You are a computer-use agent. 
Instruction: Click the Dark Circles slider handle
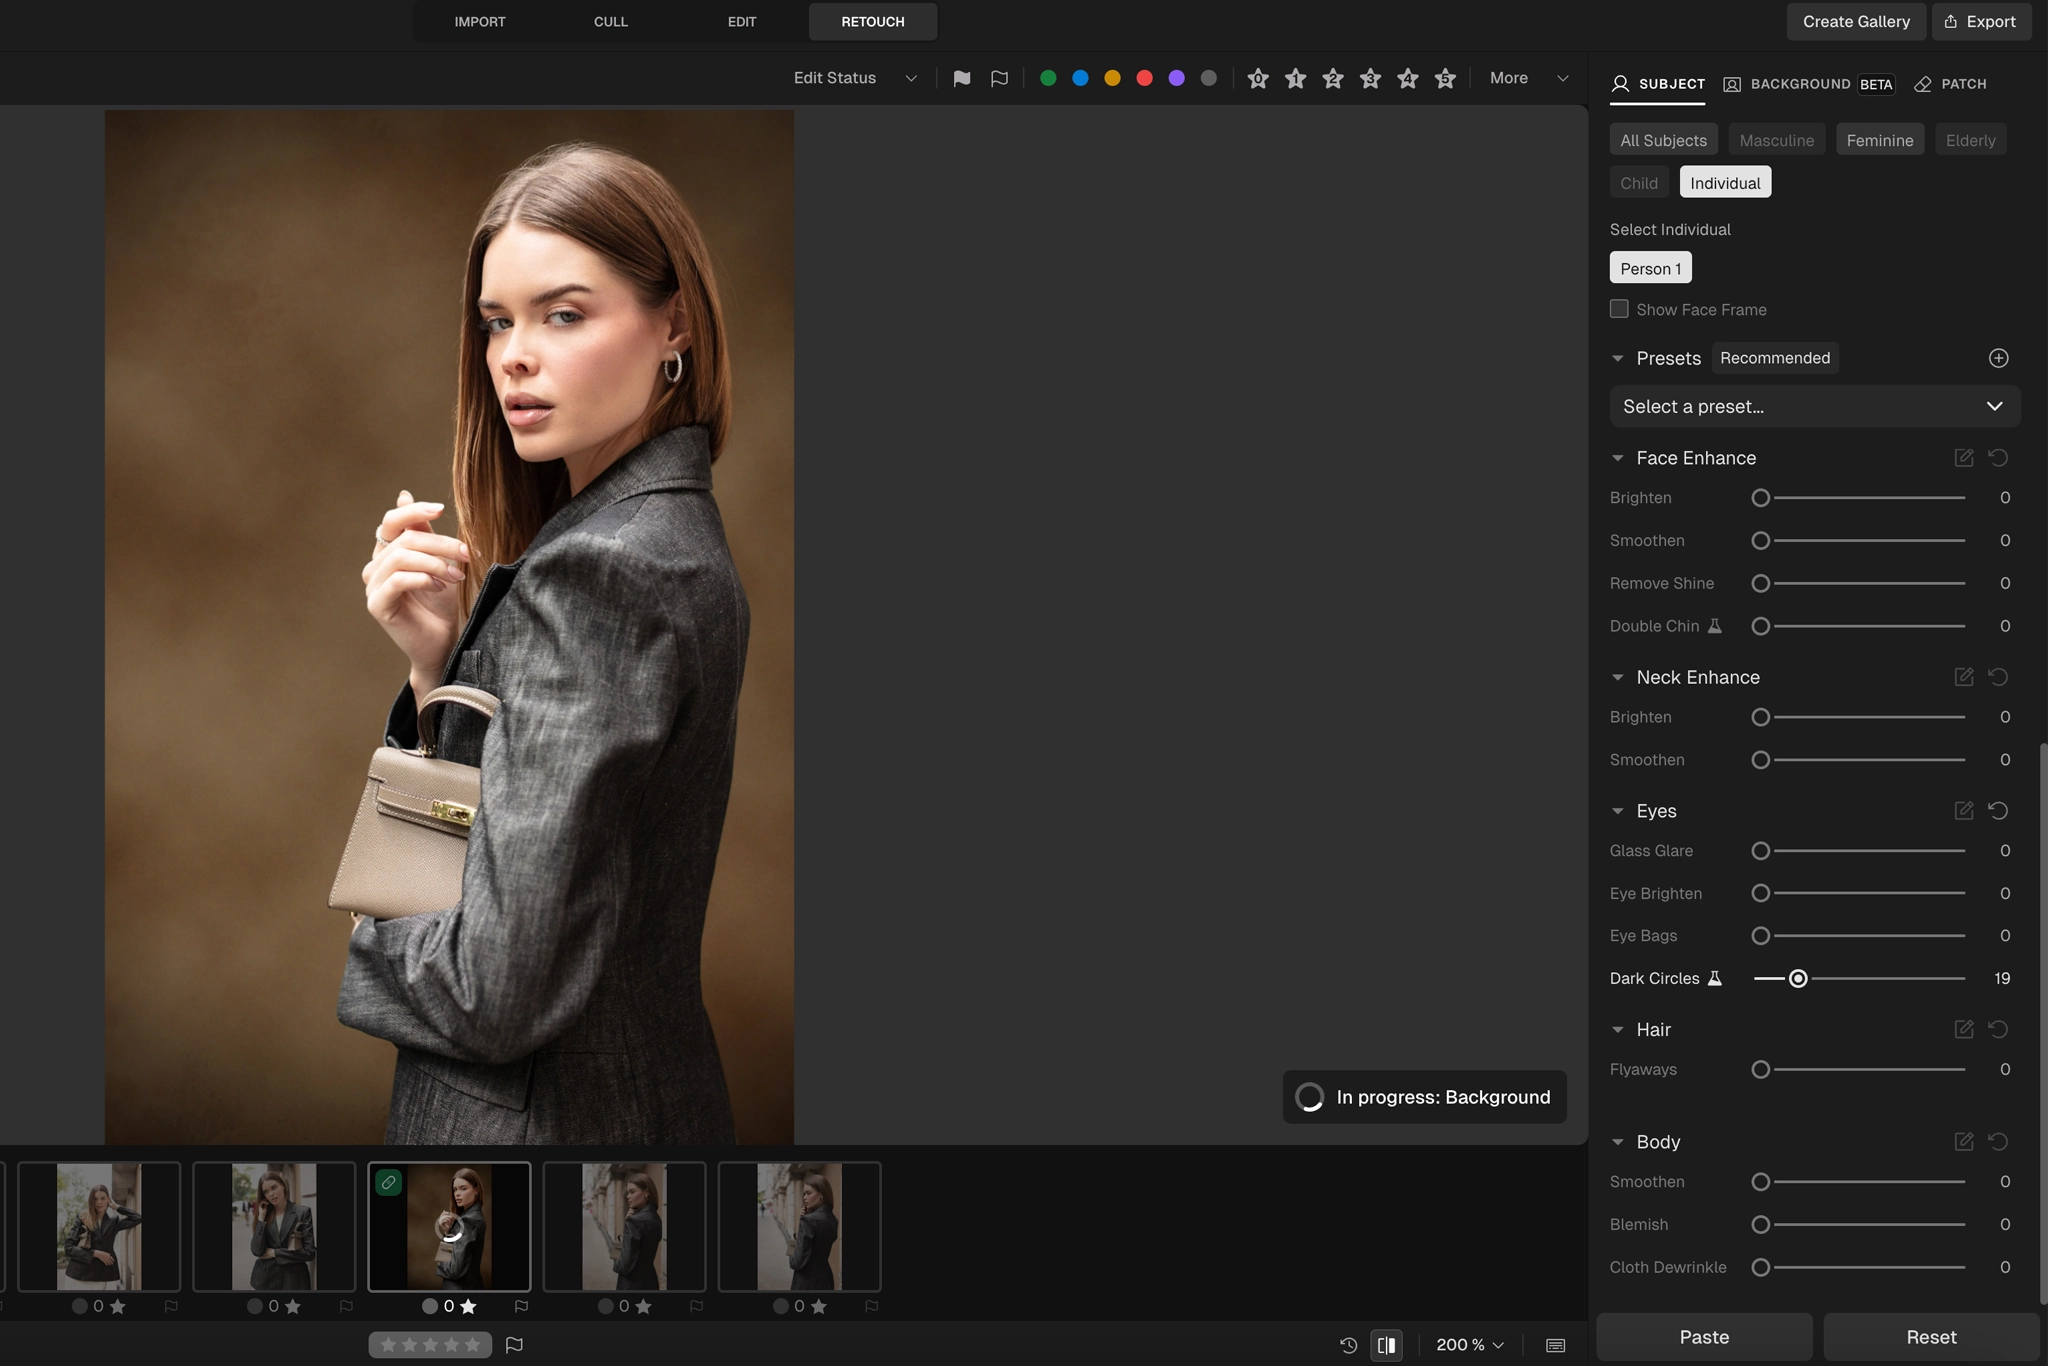tap(1797, 978)
